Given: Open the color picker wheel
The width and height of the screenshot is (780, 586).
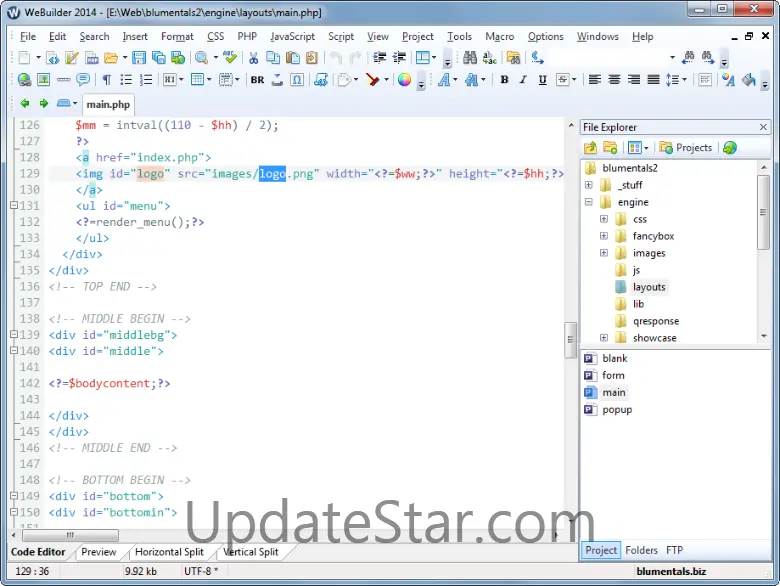Looking at the screenshot, I should tap(404, 80).
